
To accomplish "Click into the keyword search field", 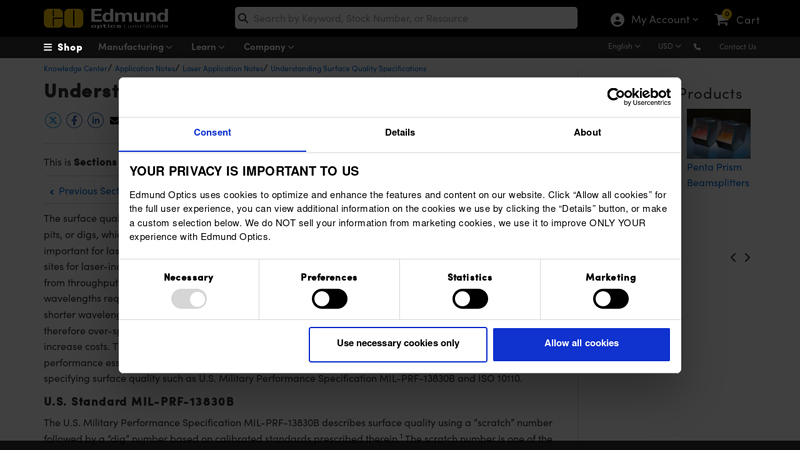I will click(410, 18).
